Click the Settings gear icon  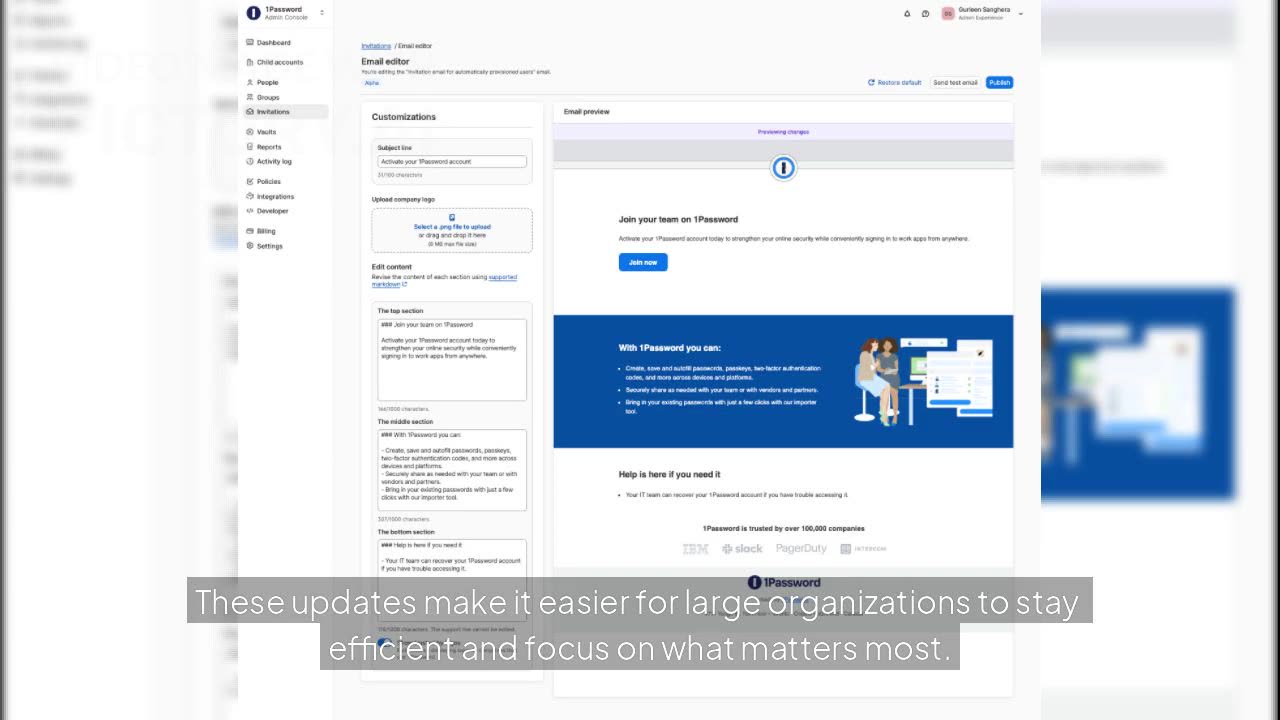click(x=250, y=246)
